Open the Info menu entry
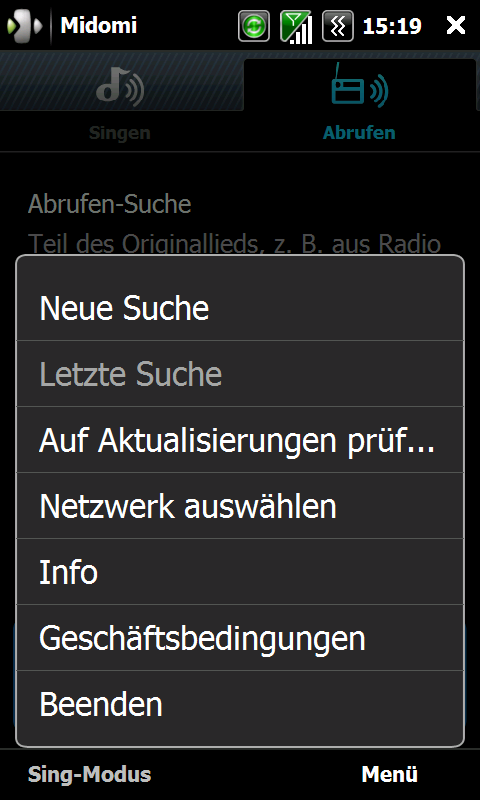Image resolution: width=480 pixels, height=800 pixels. 240,571
